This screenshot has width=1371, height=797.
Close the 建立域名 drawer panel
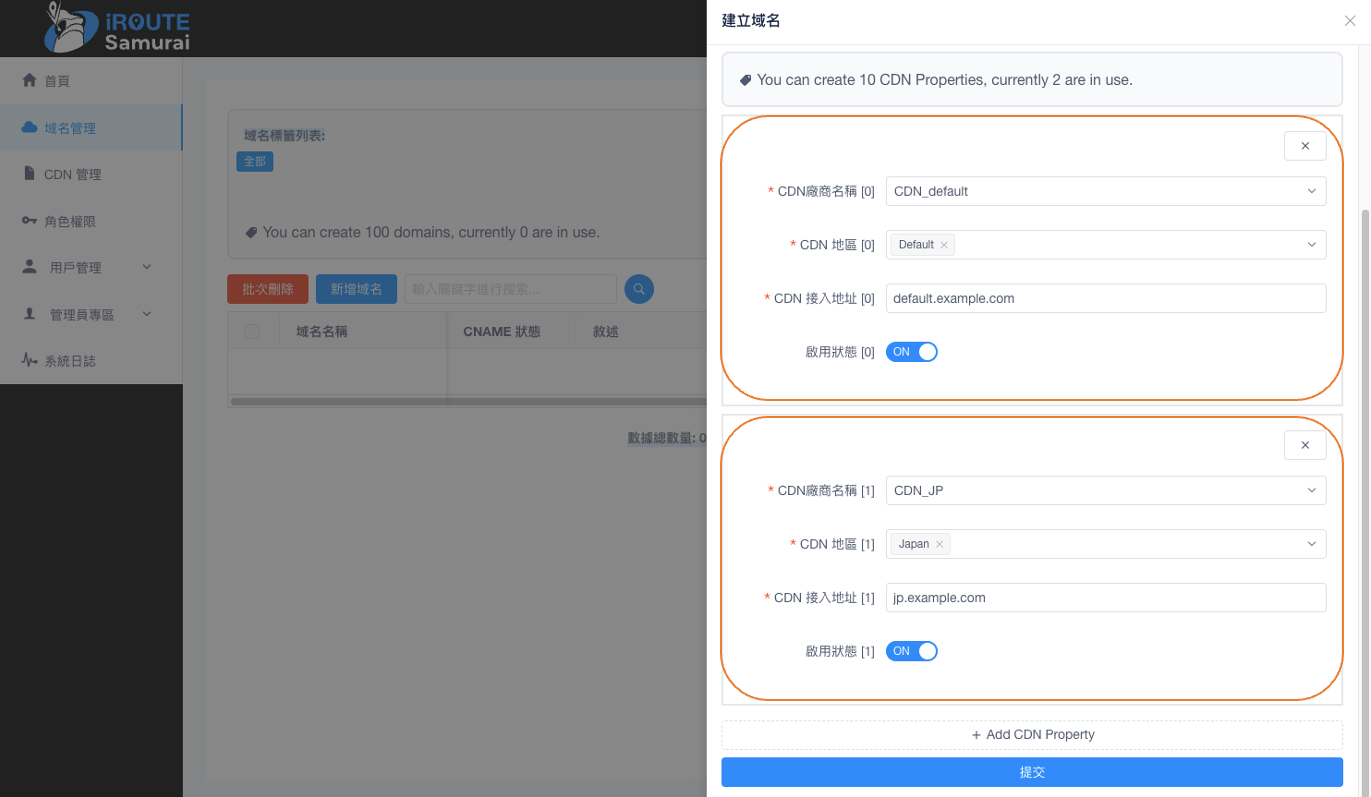1350,21
